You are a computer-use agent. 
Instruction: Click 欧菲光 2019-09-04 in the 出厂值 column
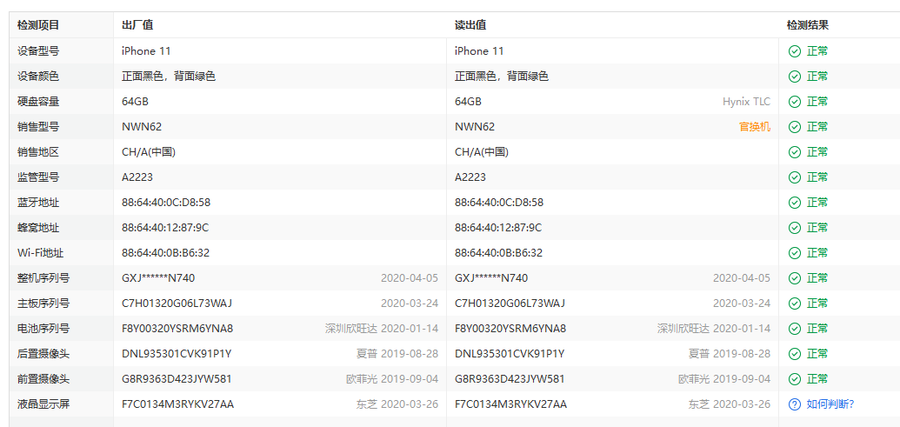(x=392, y=379)
